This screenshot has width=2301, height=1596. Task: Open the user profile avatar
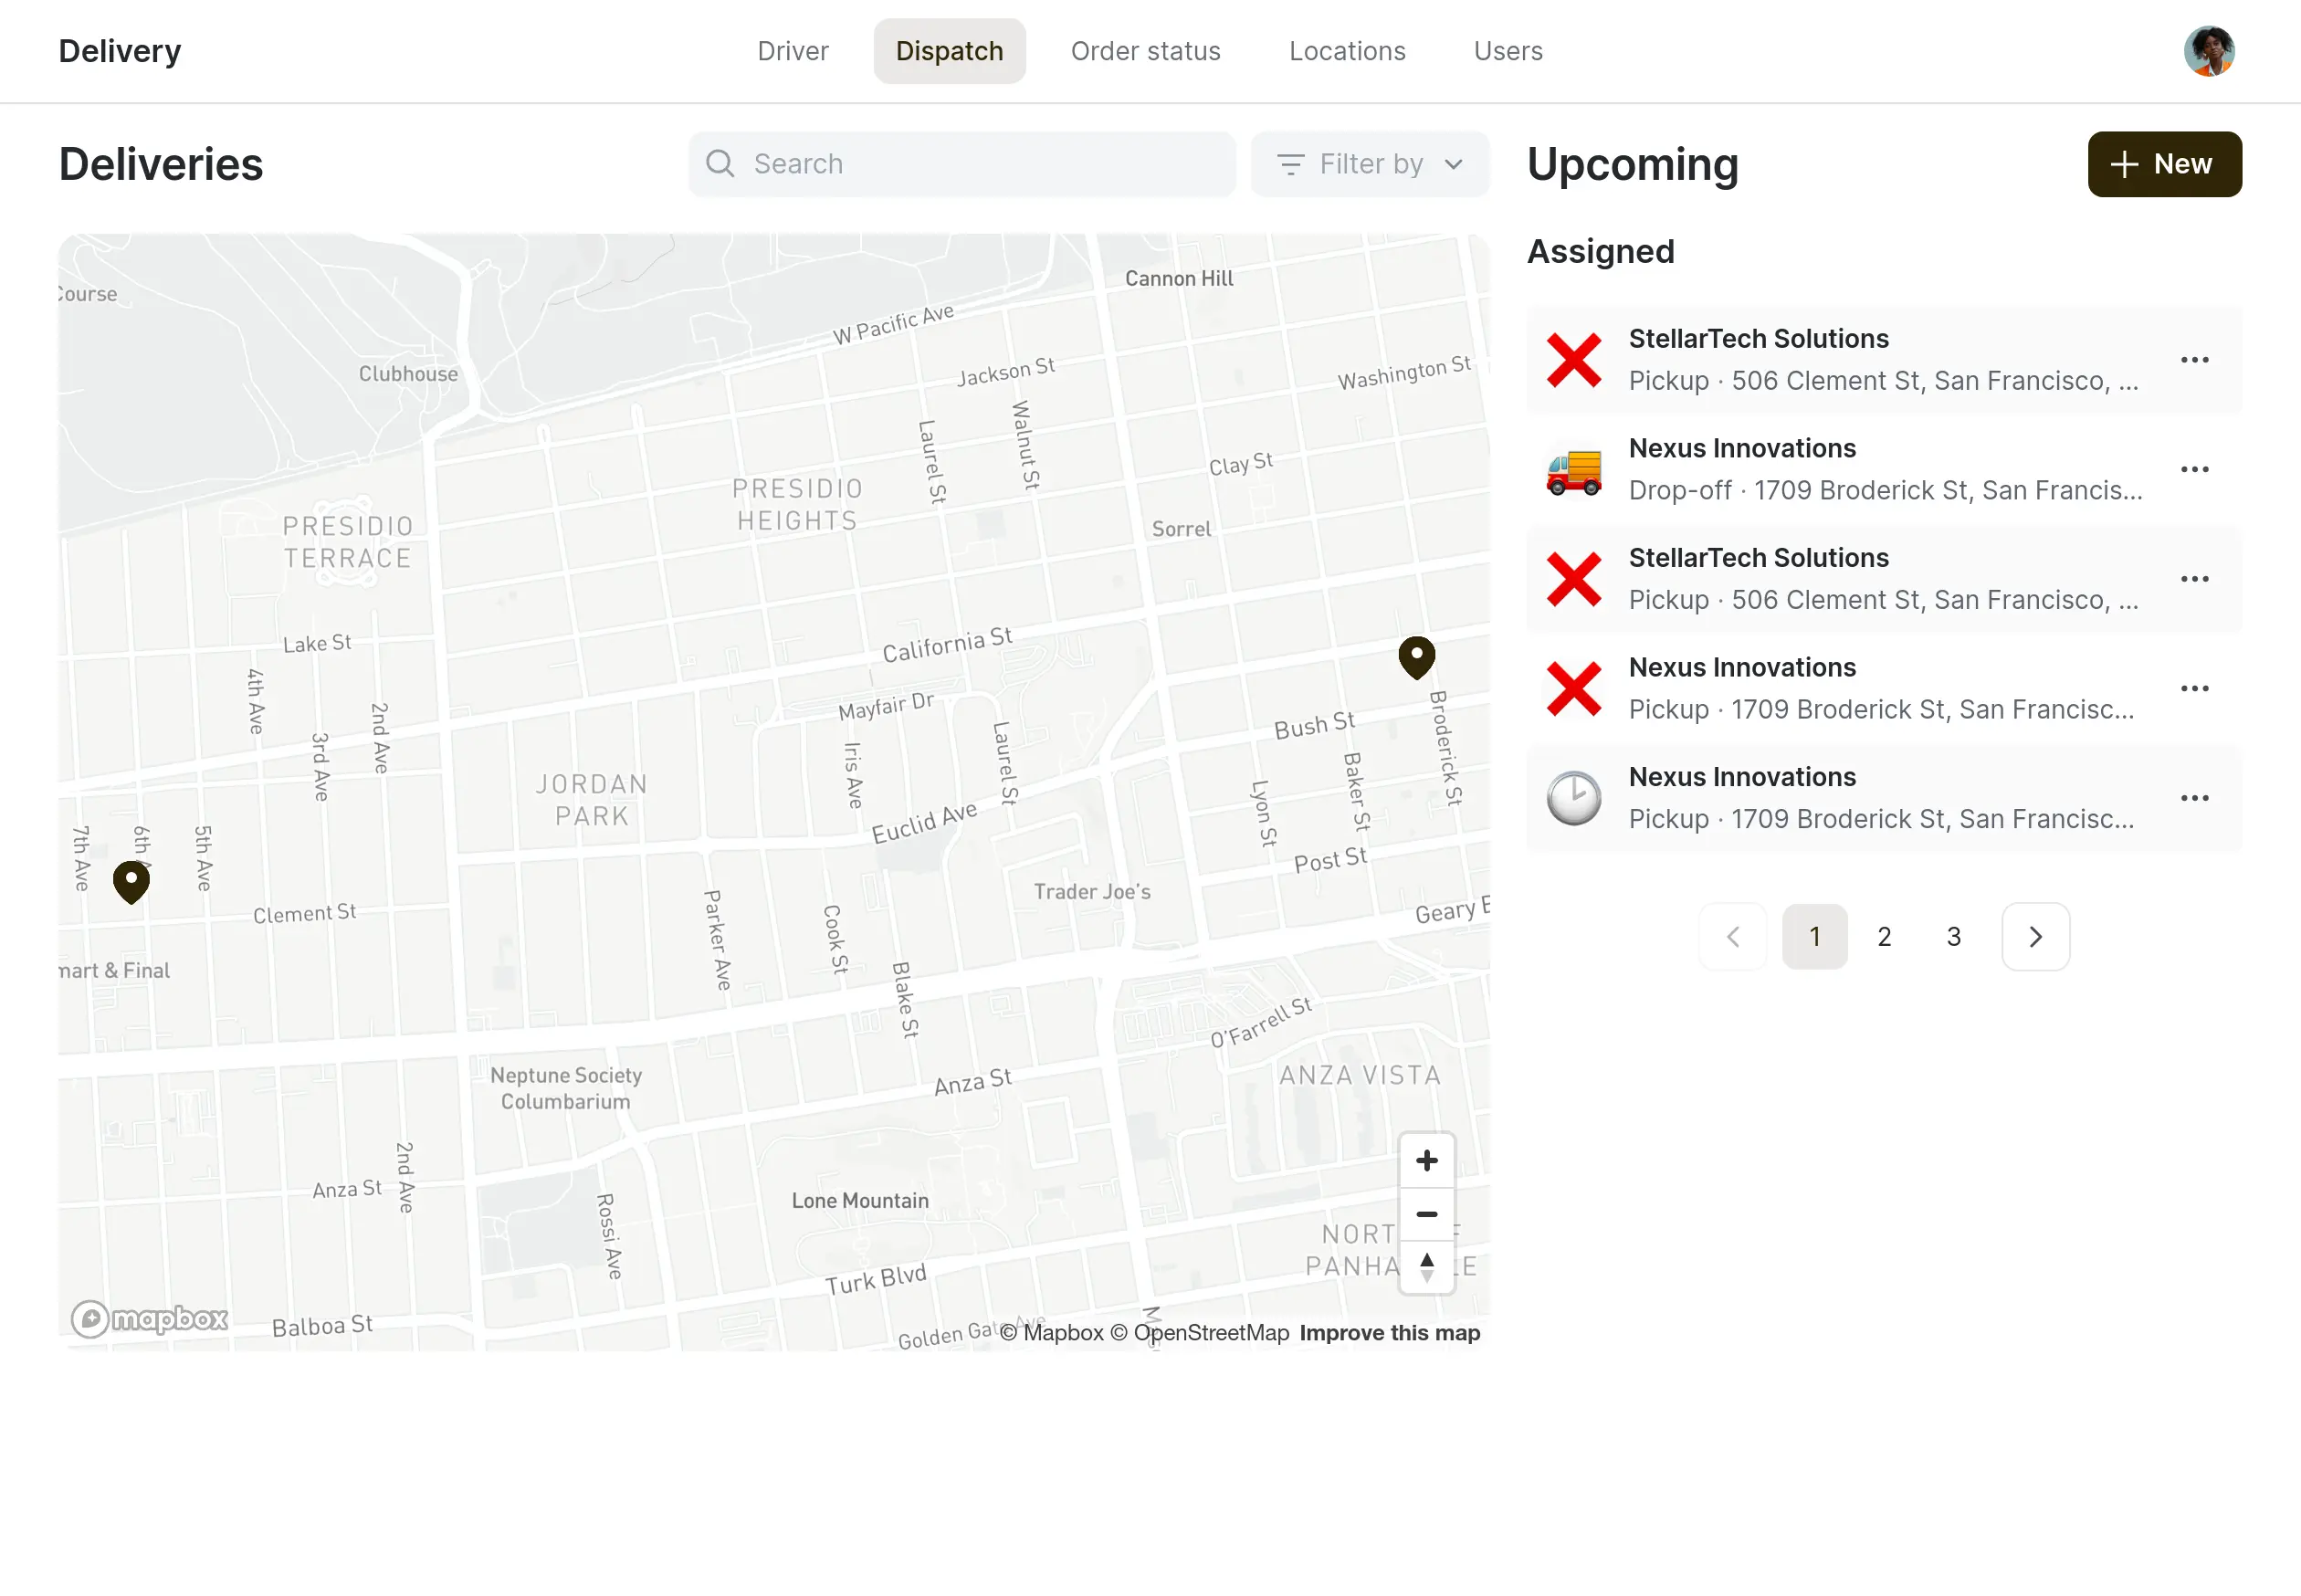(2208, 51)
